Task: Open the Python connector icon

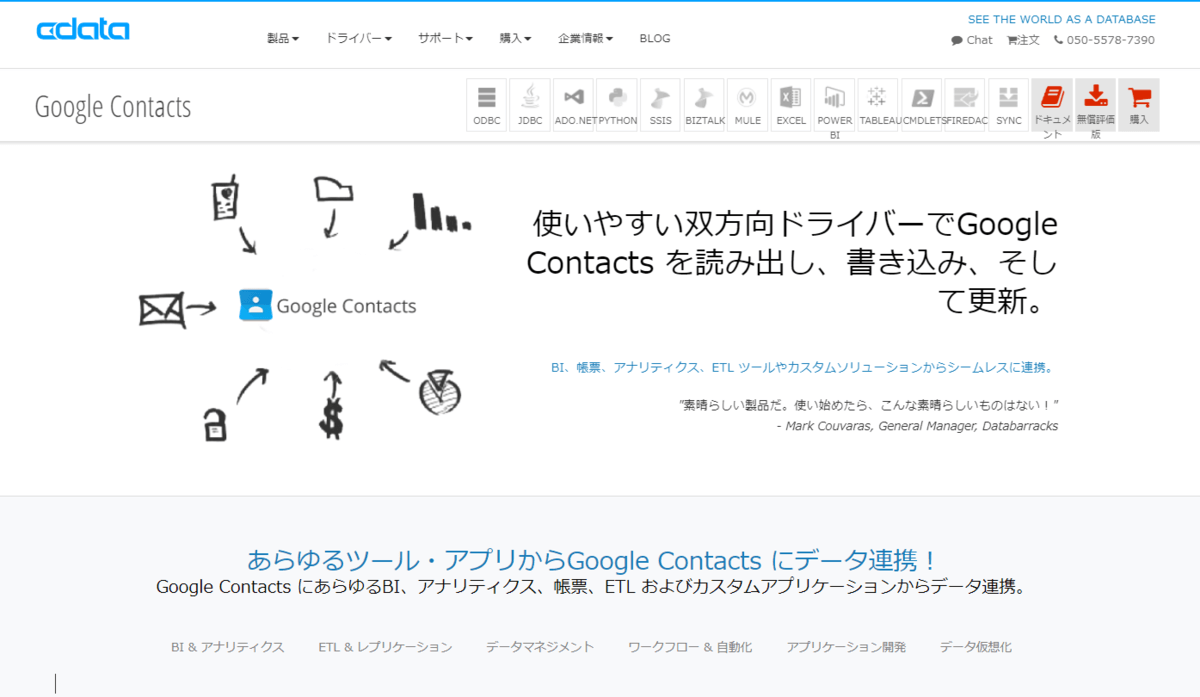Action: [617, 105]
